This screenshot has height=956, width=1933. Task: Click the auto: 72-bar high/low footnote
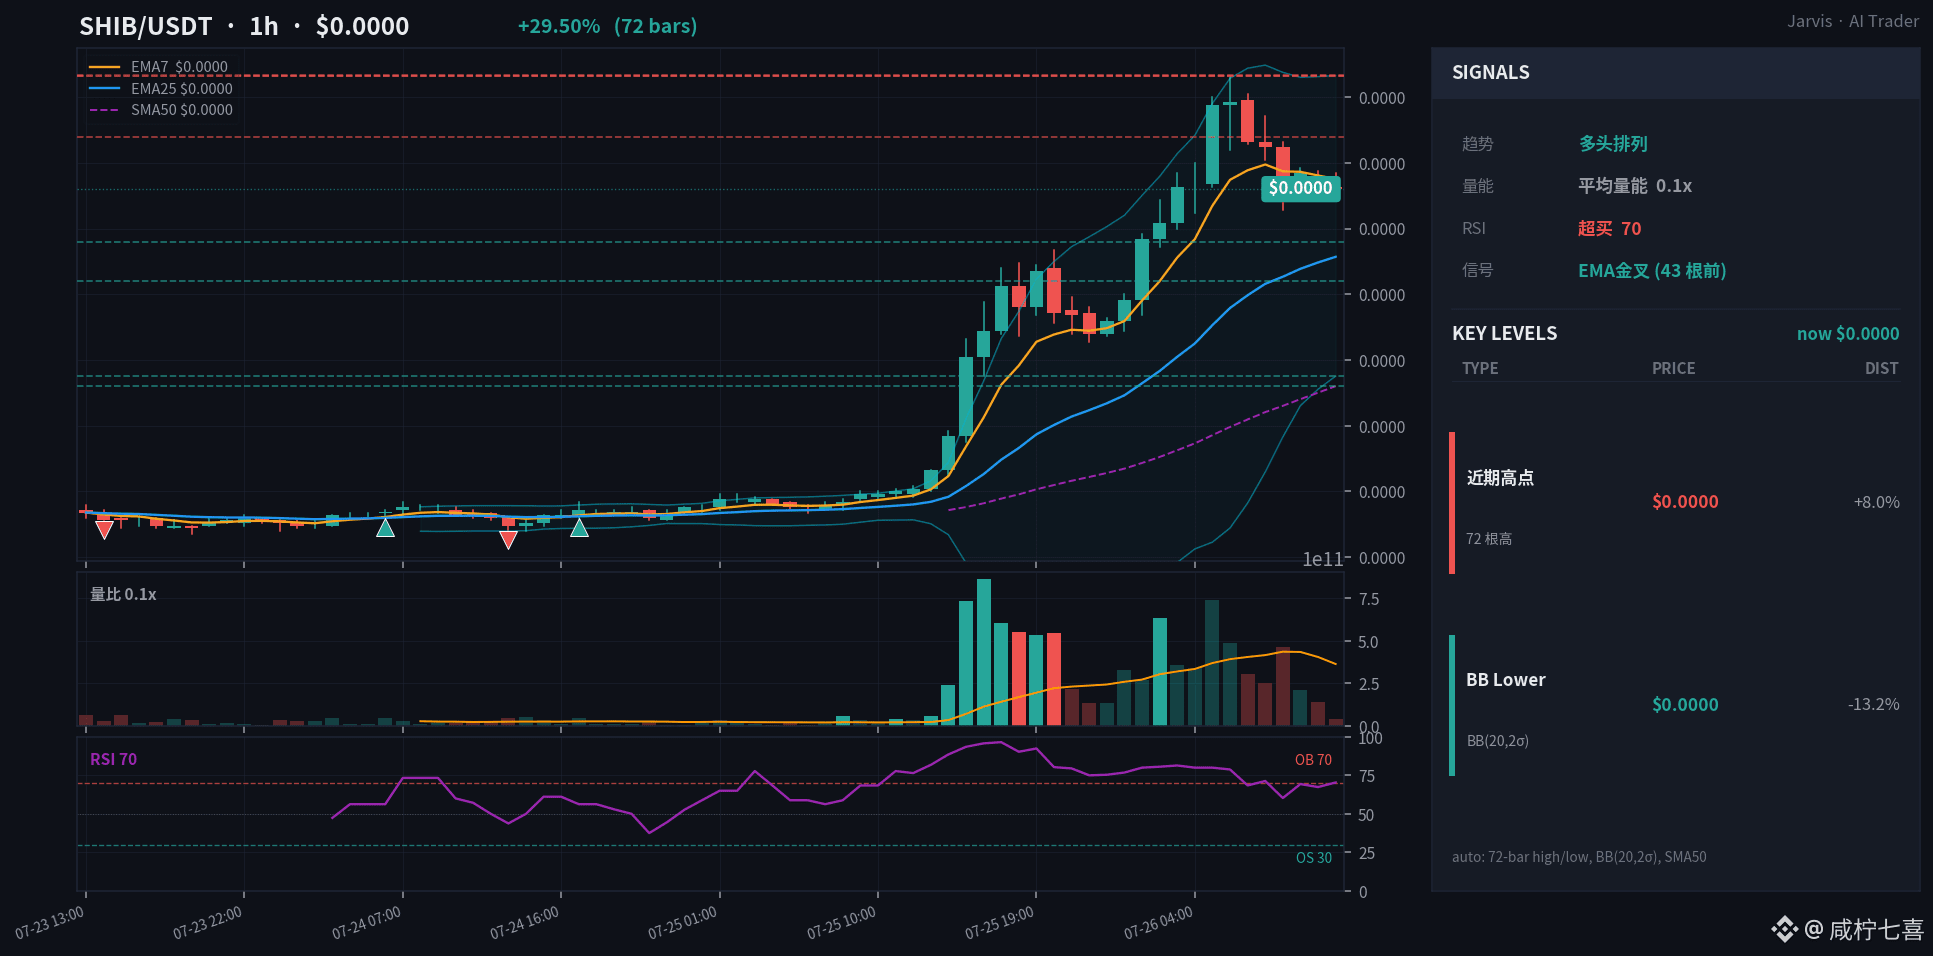point(1579,857)
